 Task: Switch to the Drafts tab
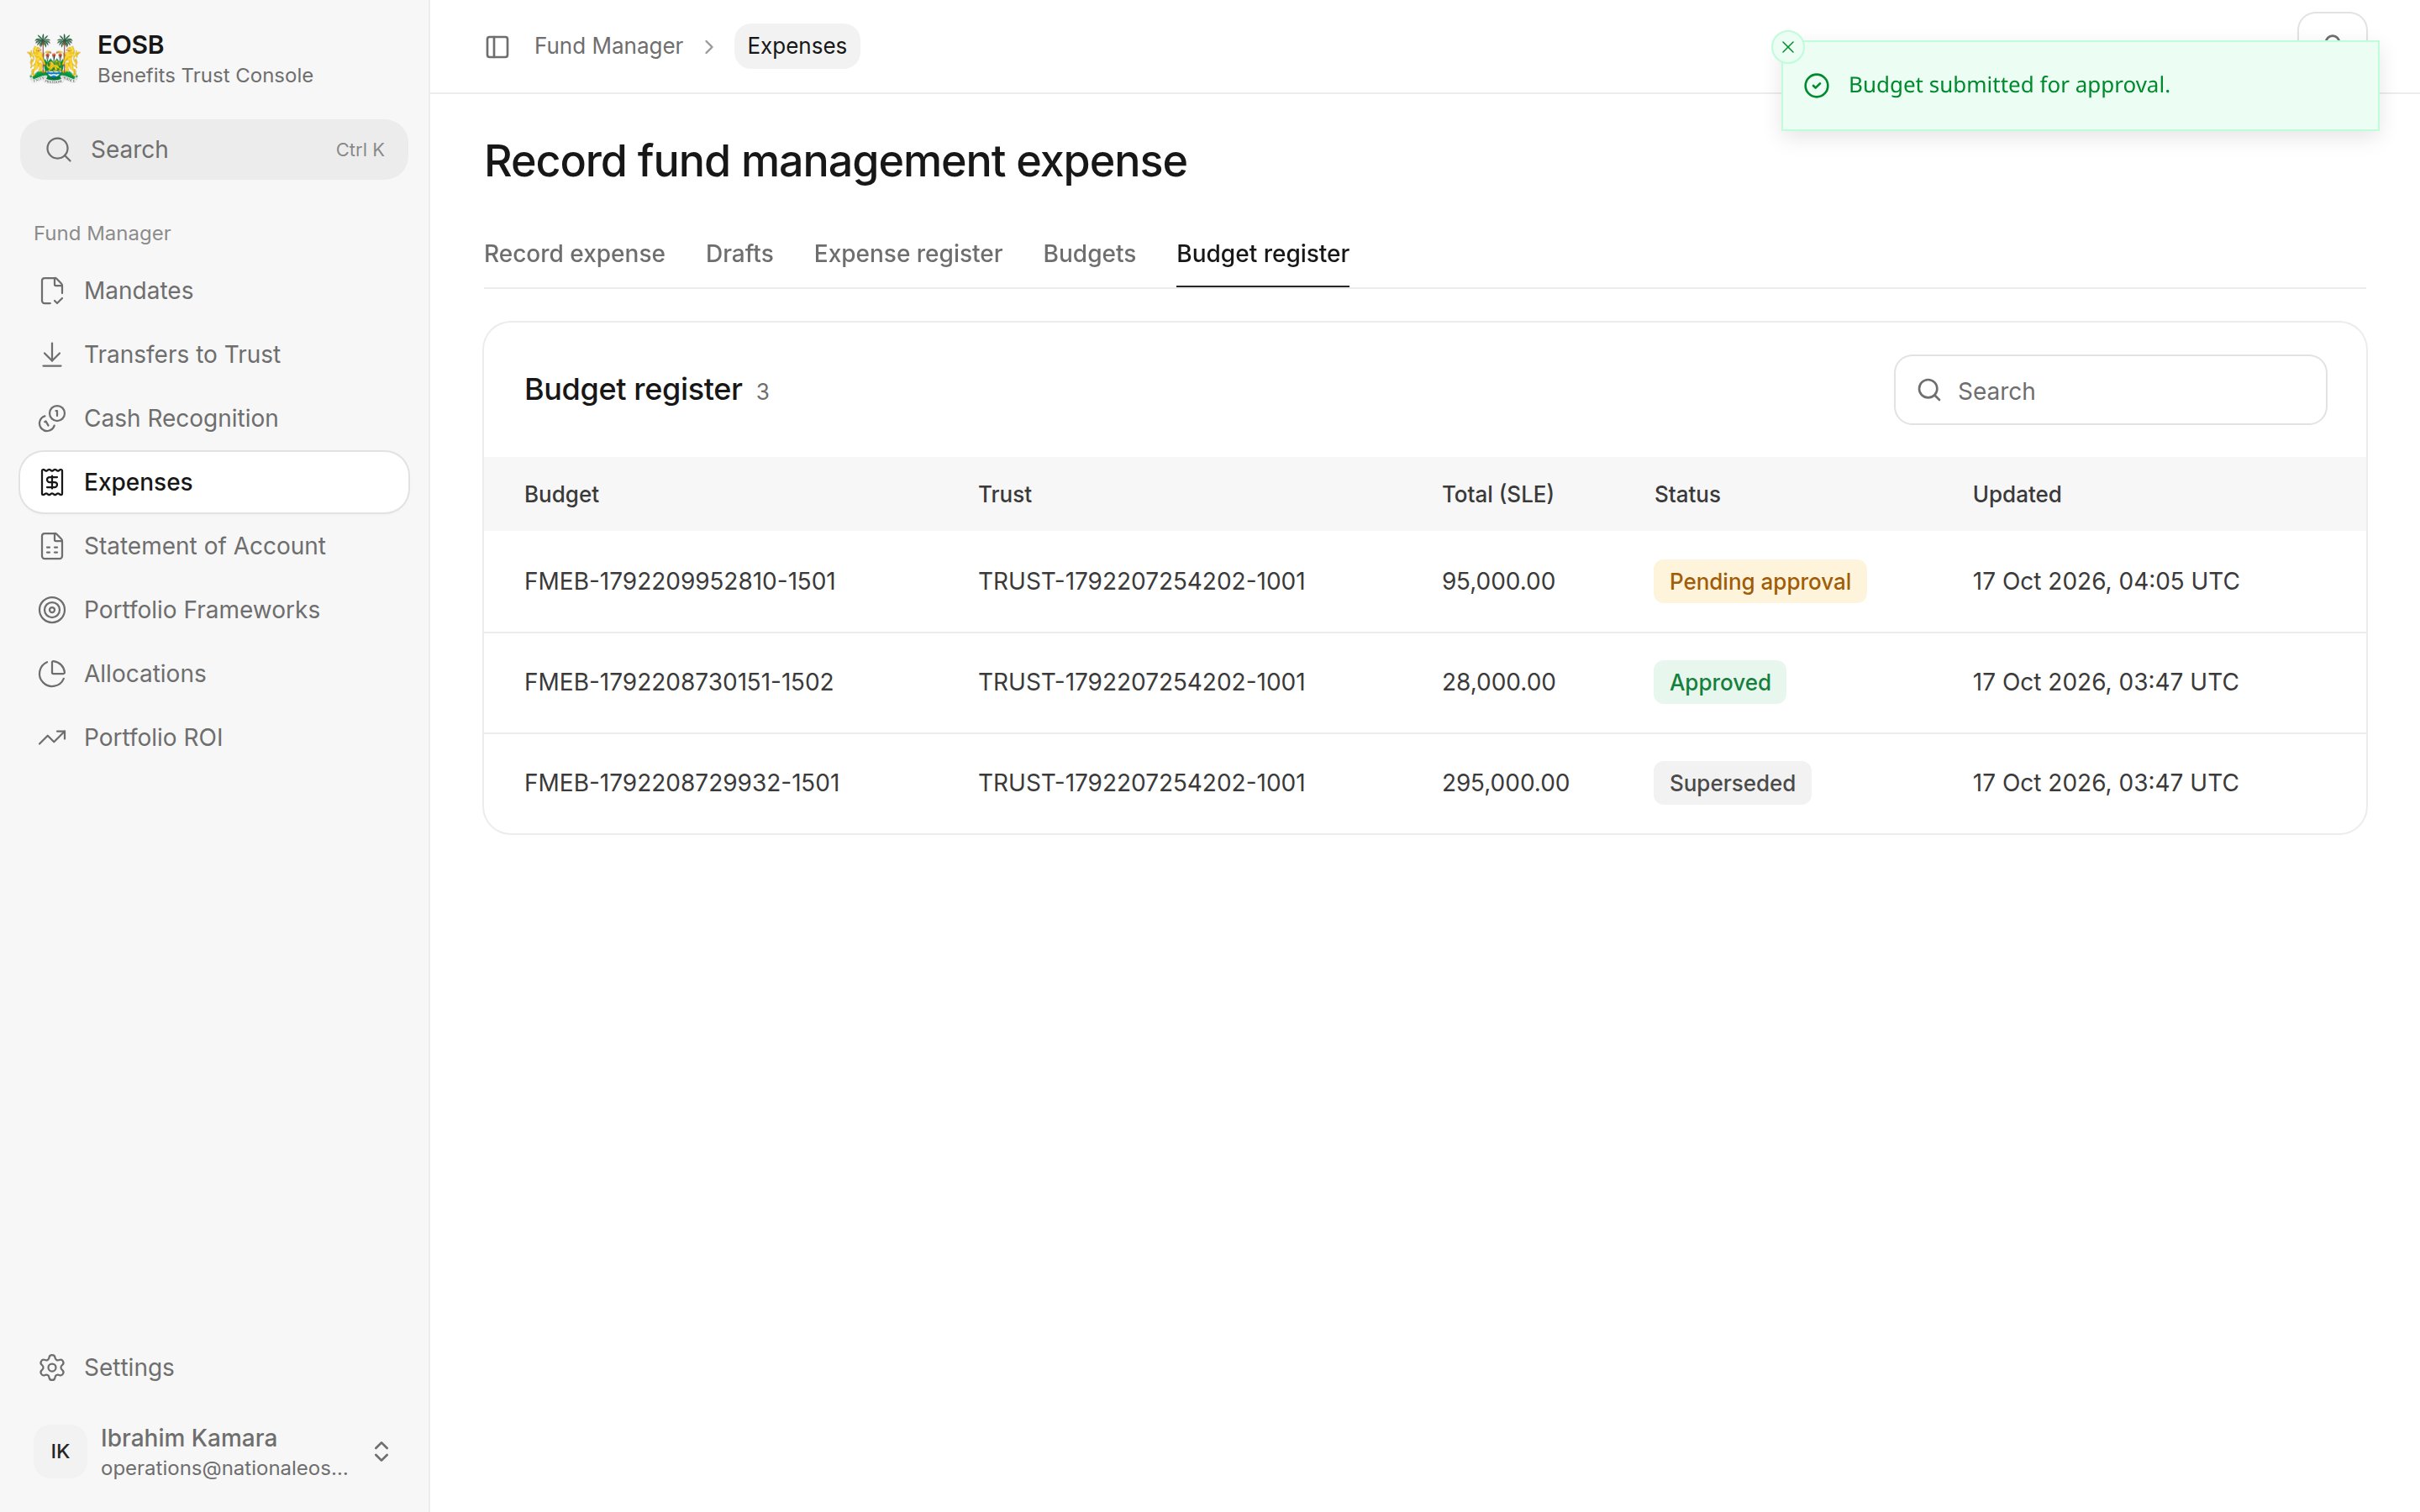(739, 254)
